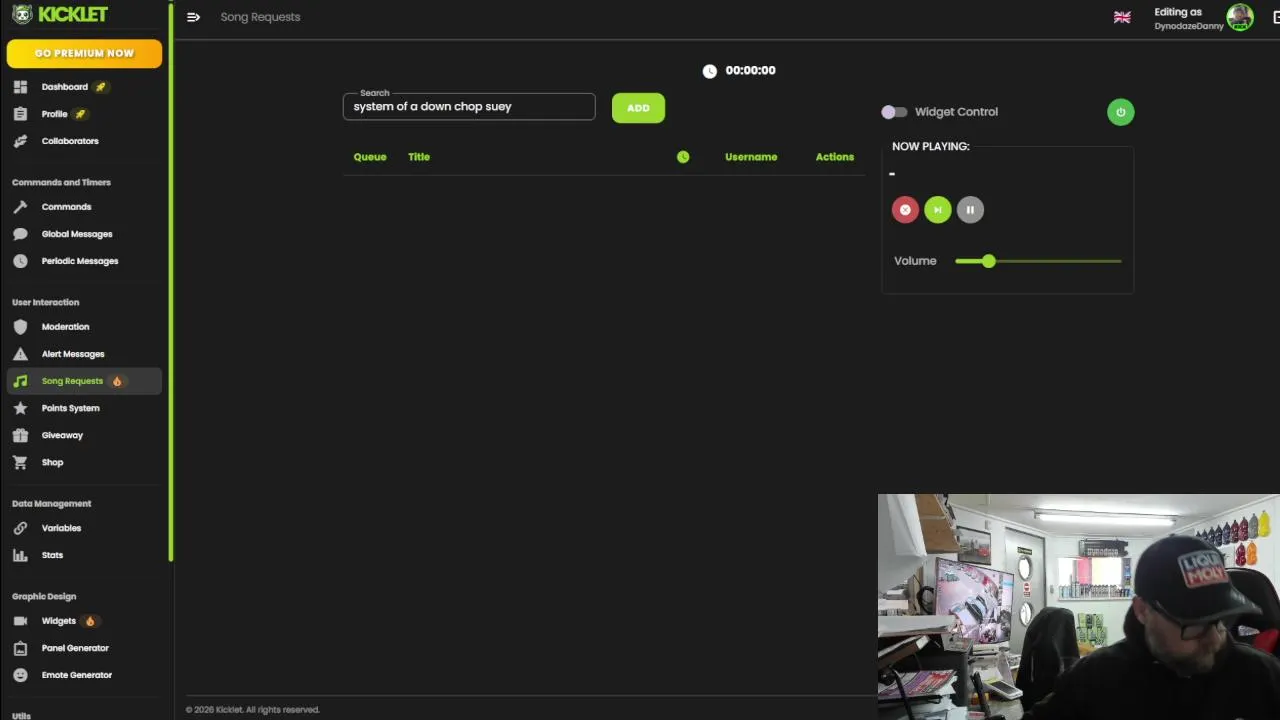Click the GO PREMIUM NOW button
1280x720 pixels.
[x=84, y=53]
